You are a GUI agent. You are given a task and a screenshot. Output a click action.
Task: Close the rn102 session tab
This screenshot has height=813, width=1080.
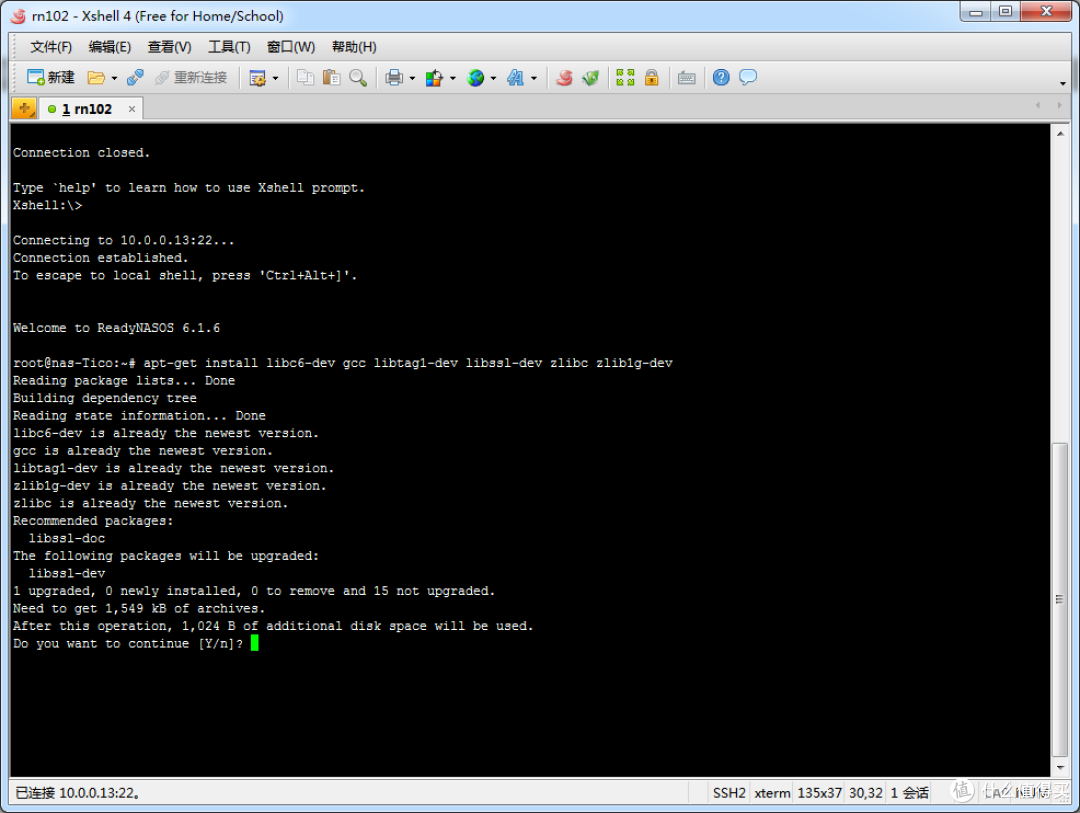(132, 109)
